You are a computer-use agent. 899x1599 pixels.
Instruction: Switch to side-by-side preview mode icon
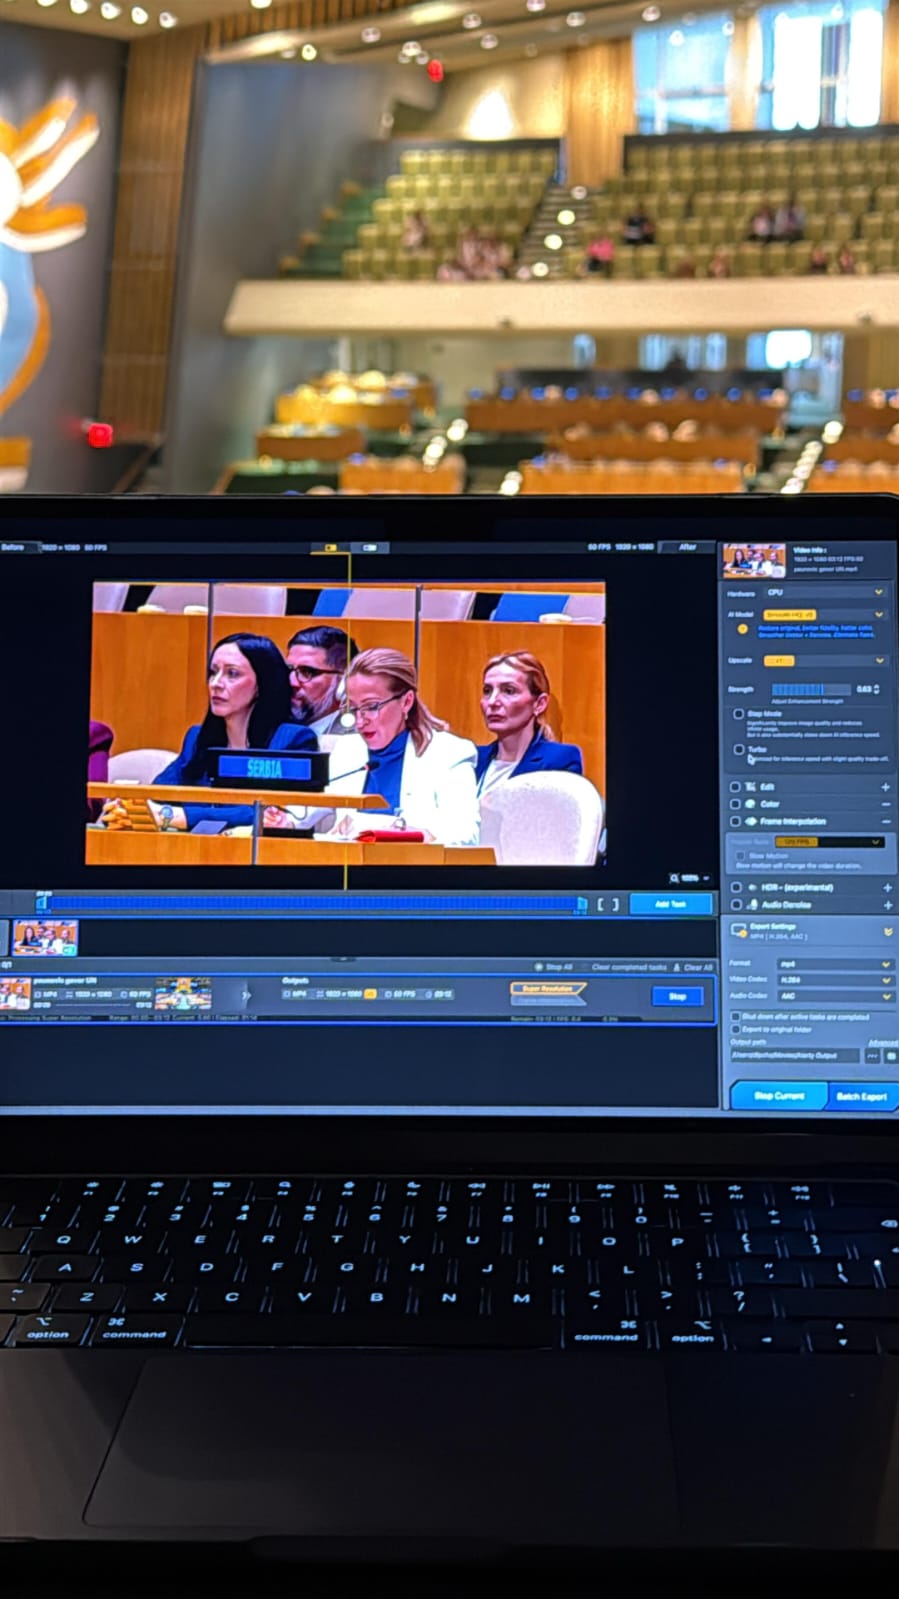click(370, 548)
